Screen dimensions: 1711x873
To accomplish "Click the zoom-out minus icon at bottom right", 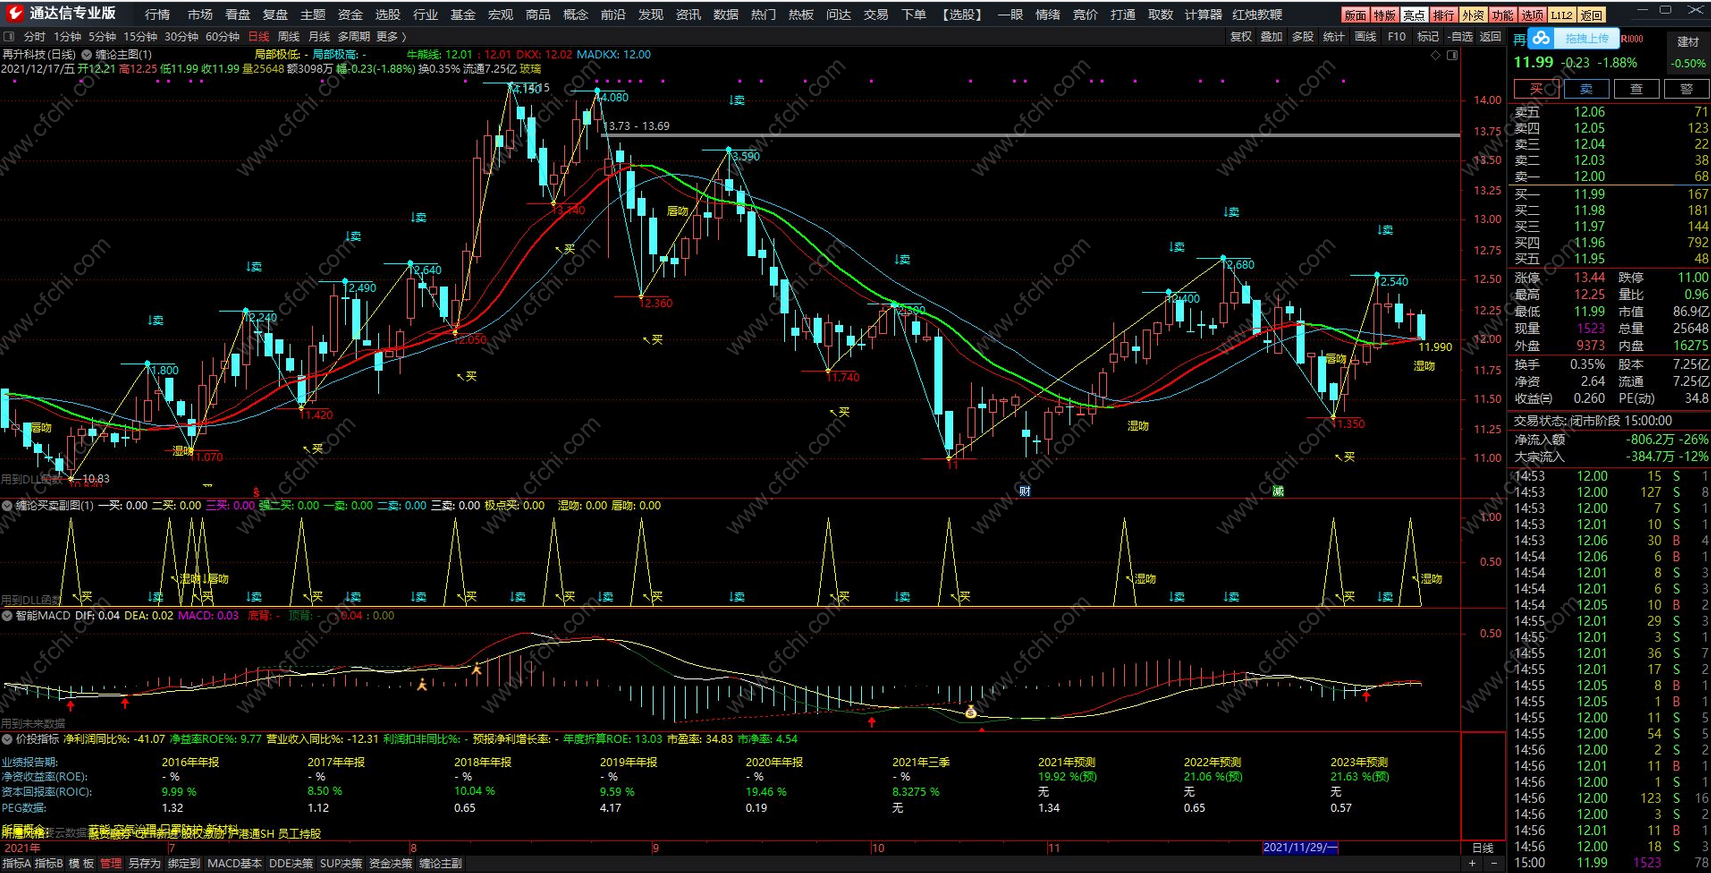I will coord(1494,863).
